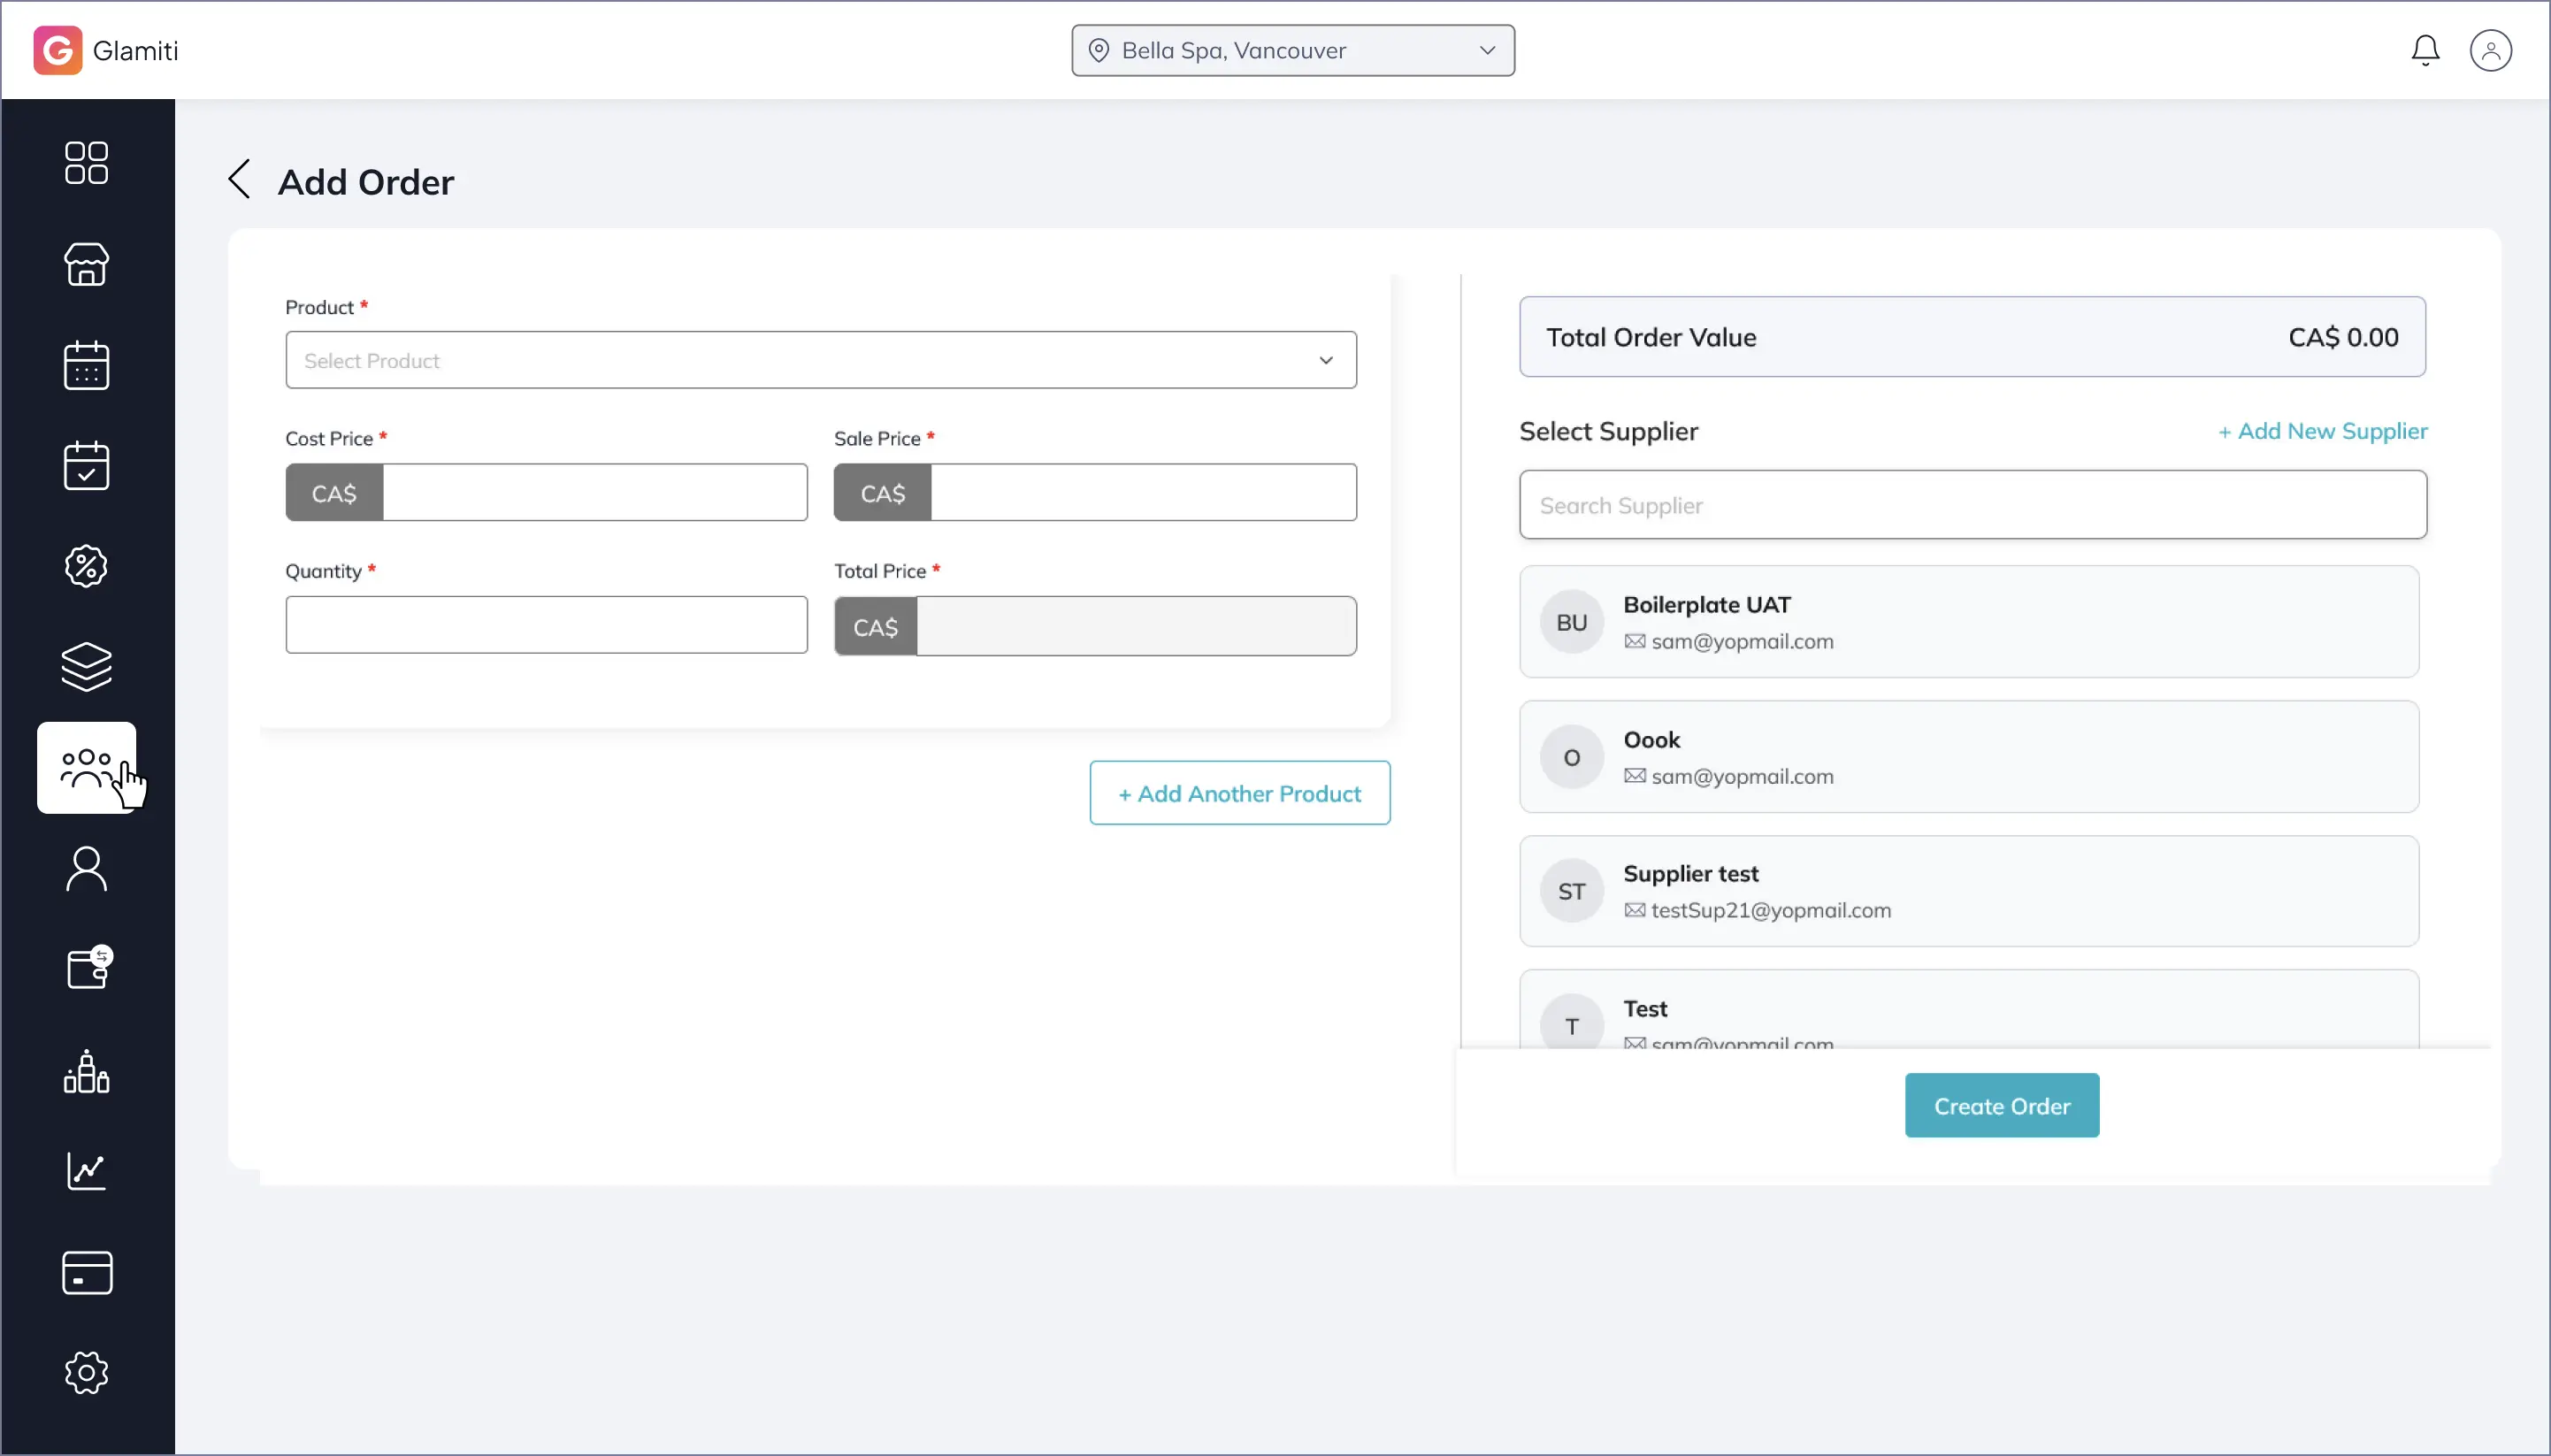Image resolution: width=2551 pixels, height=1456 pixels.
Task: Open the Bella Spa, Vancouver location dropdown
Action: pyautogui.click(x=1292, y=50)
